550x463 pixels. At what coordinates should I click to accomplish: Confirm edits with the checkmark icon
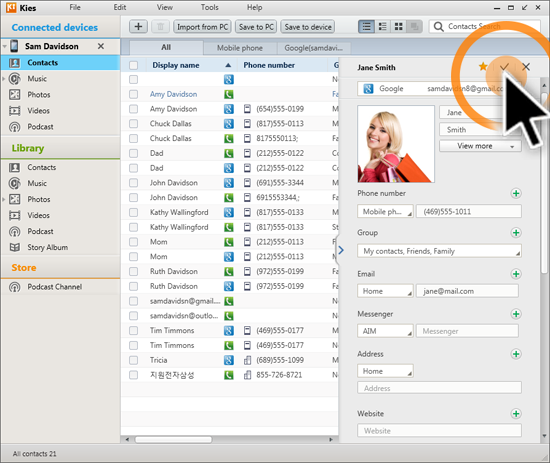504,66
